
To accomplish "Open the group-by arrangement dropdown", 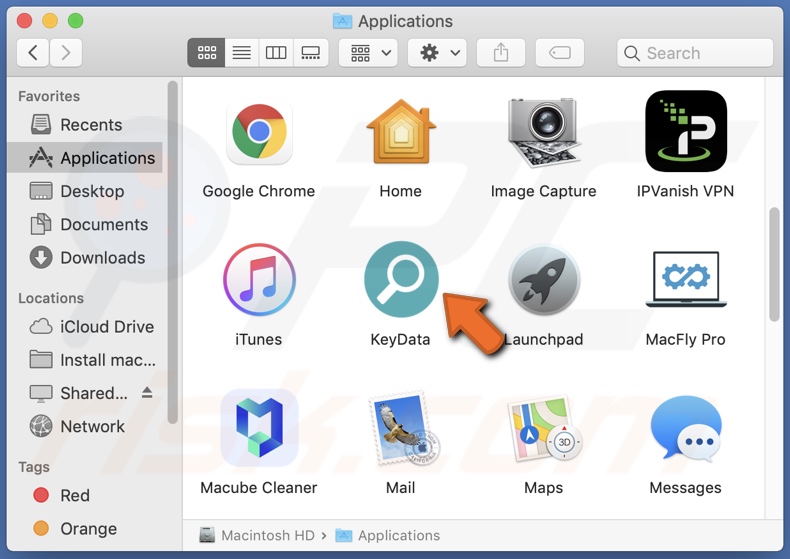I will pos(368,53).
